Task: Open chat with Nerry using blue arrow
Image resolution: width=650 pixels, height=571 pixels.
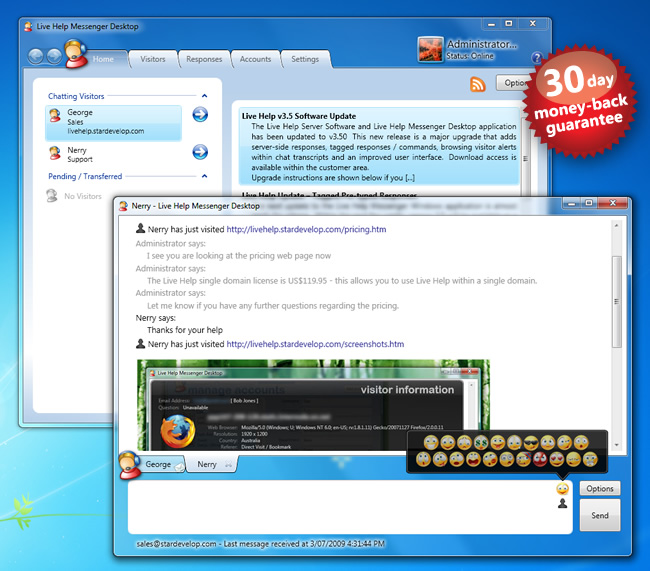Action: (x=200, y=152)
